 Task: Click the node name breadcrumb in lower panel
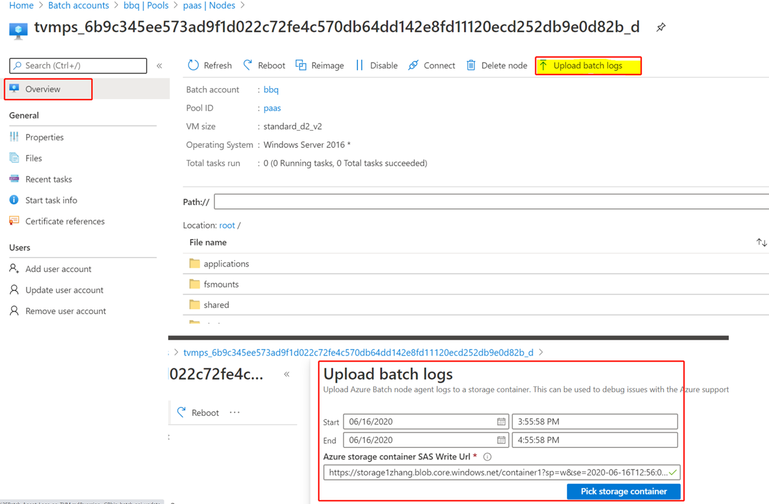(x=358, y=353)
